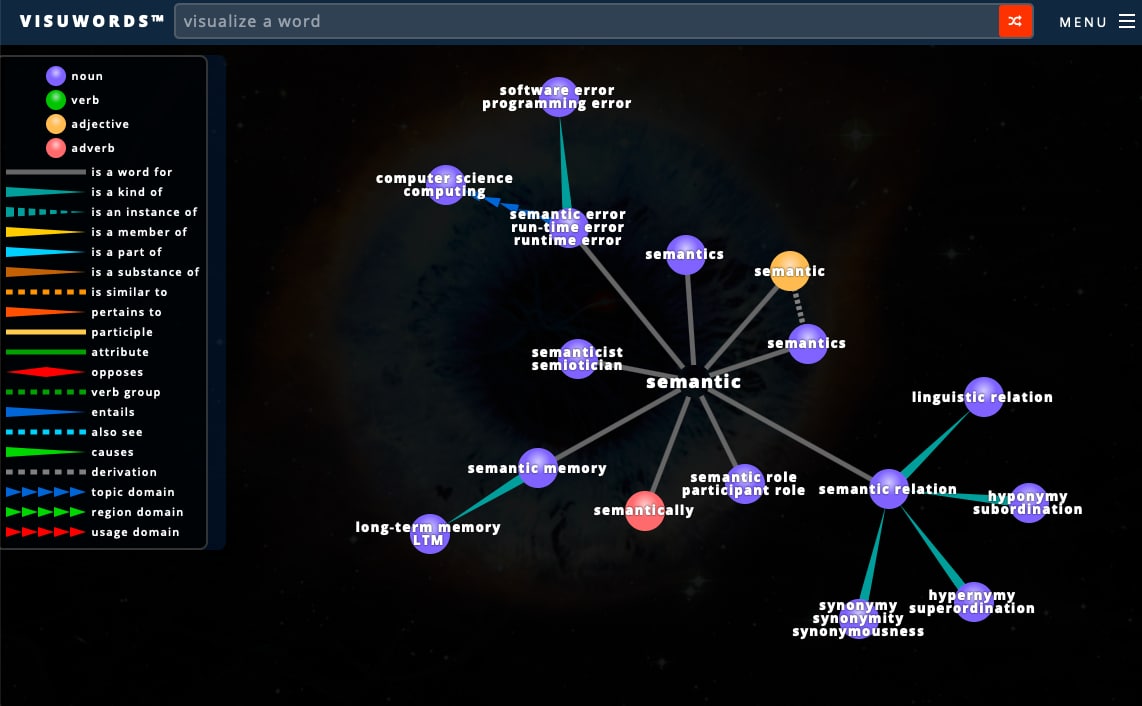Click the 'is an instance of' legend entry

tap(101, 212)
